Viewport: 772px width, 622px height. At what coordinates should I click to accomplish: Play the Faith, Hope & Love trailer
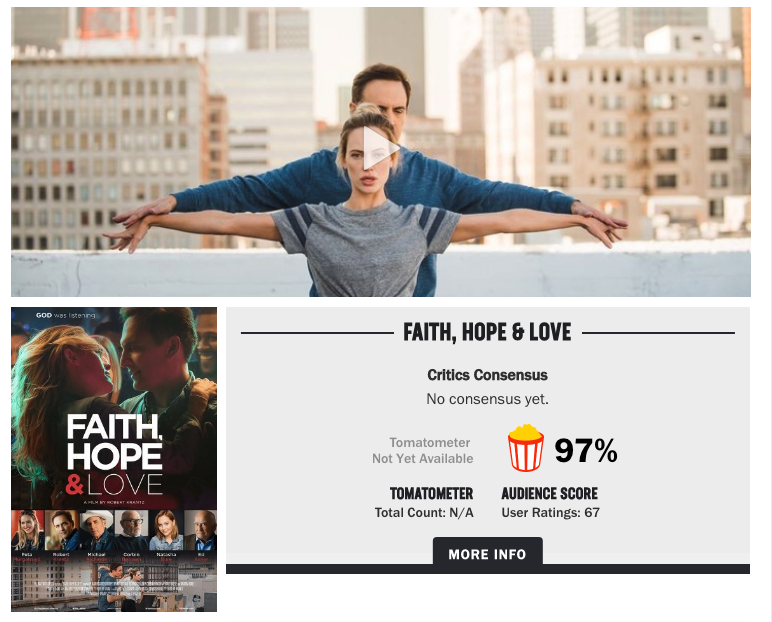tap(381, 148)
